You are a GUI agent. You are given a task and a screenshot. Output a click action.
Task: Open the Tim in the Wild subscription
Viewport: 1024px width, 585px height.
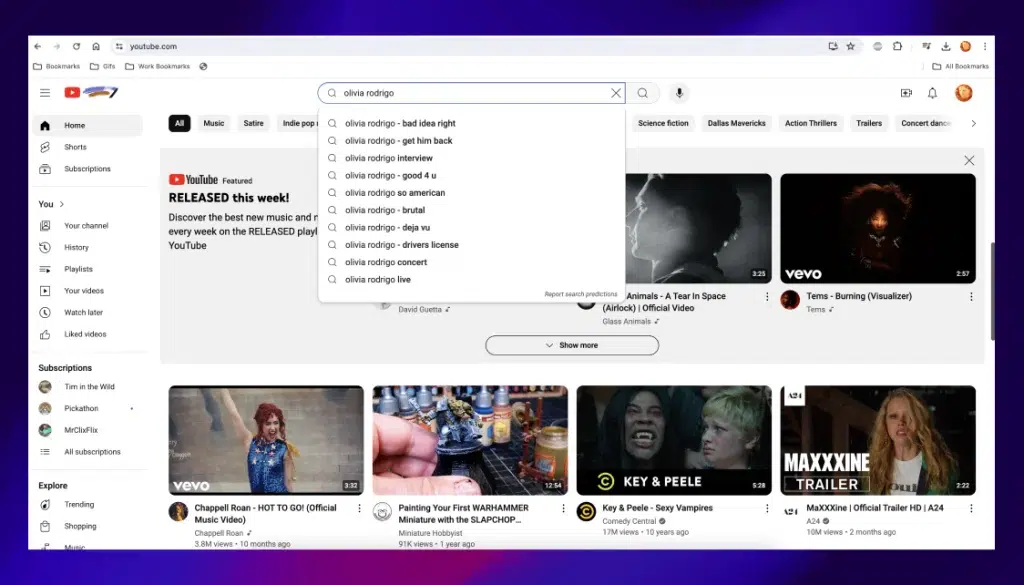click(x=88, y=387)
